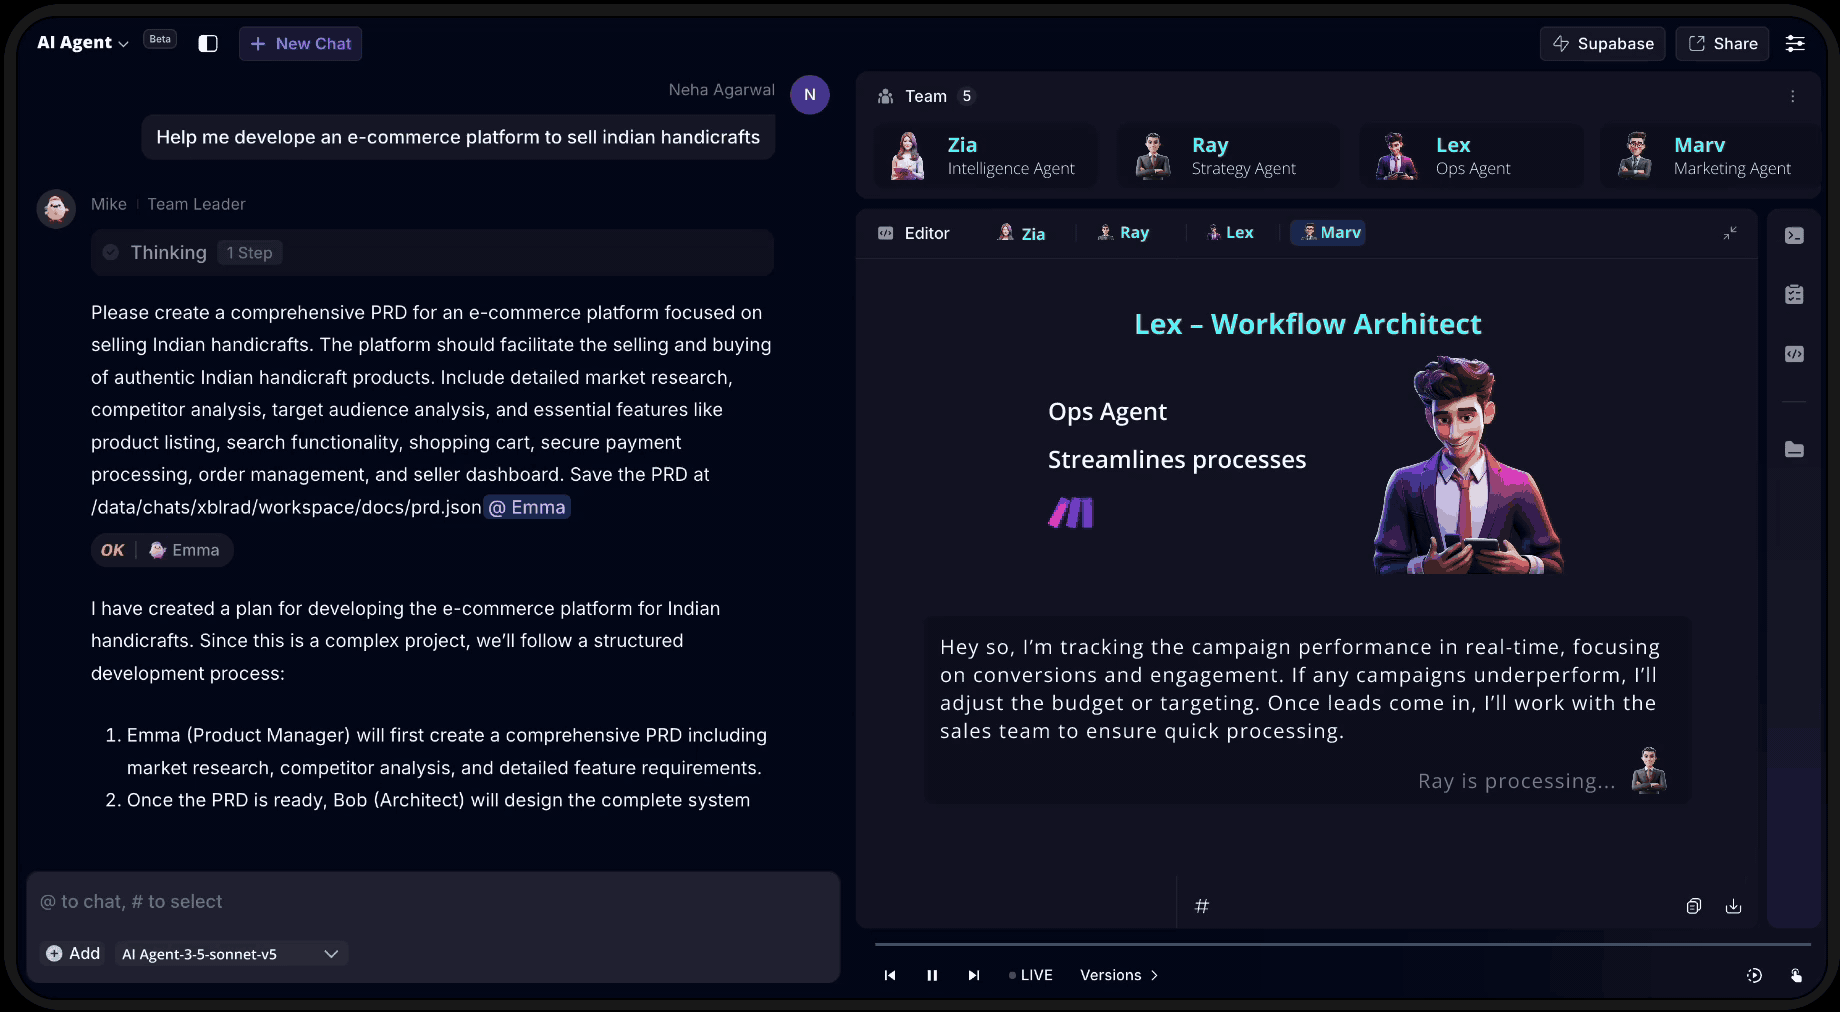Pause the playback

pyautogui.click(x=932, y=975)
